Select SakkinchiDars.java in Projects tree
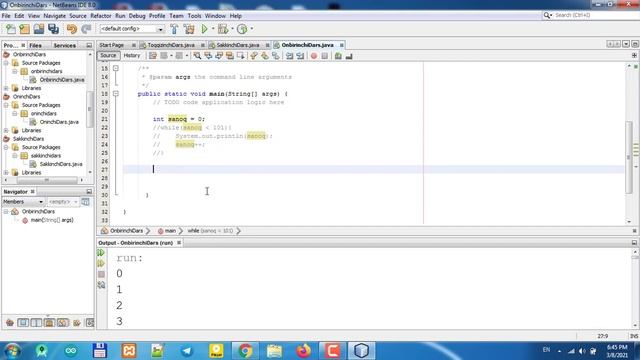640x360 pixels. pyautogui.click(x=61, y=164)
